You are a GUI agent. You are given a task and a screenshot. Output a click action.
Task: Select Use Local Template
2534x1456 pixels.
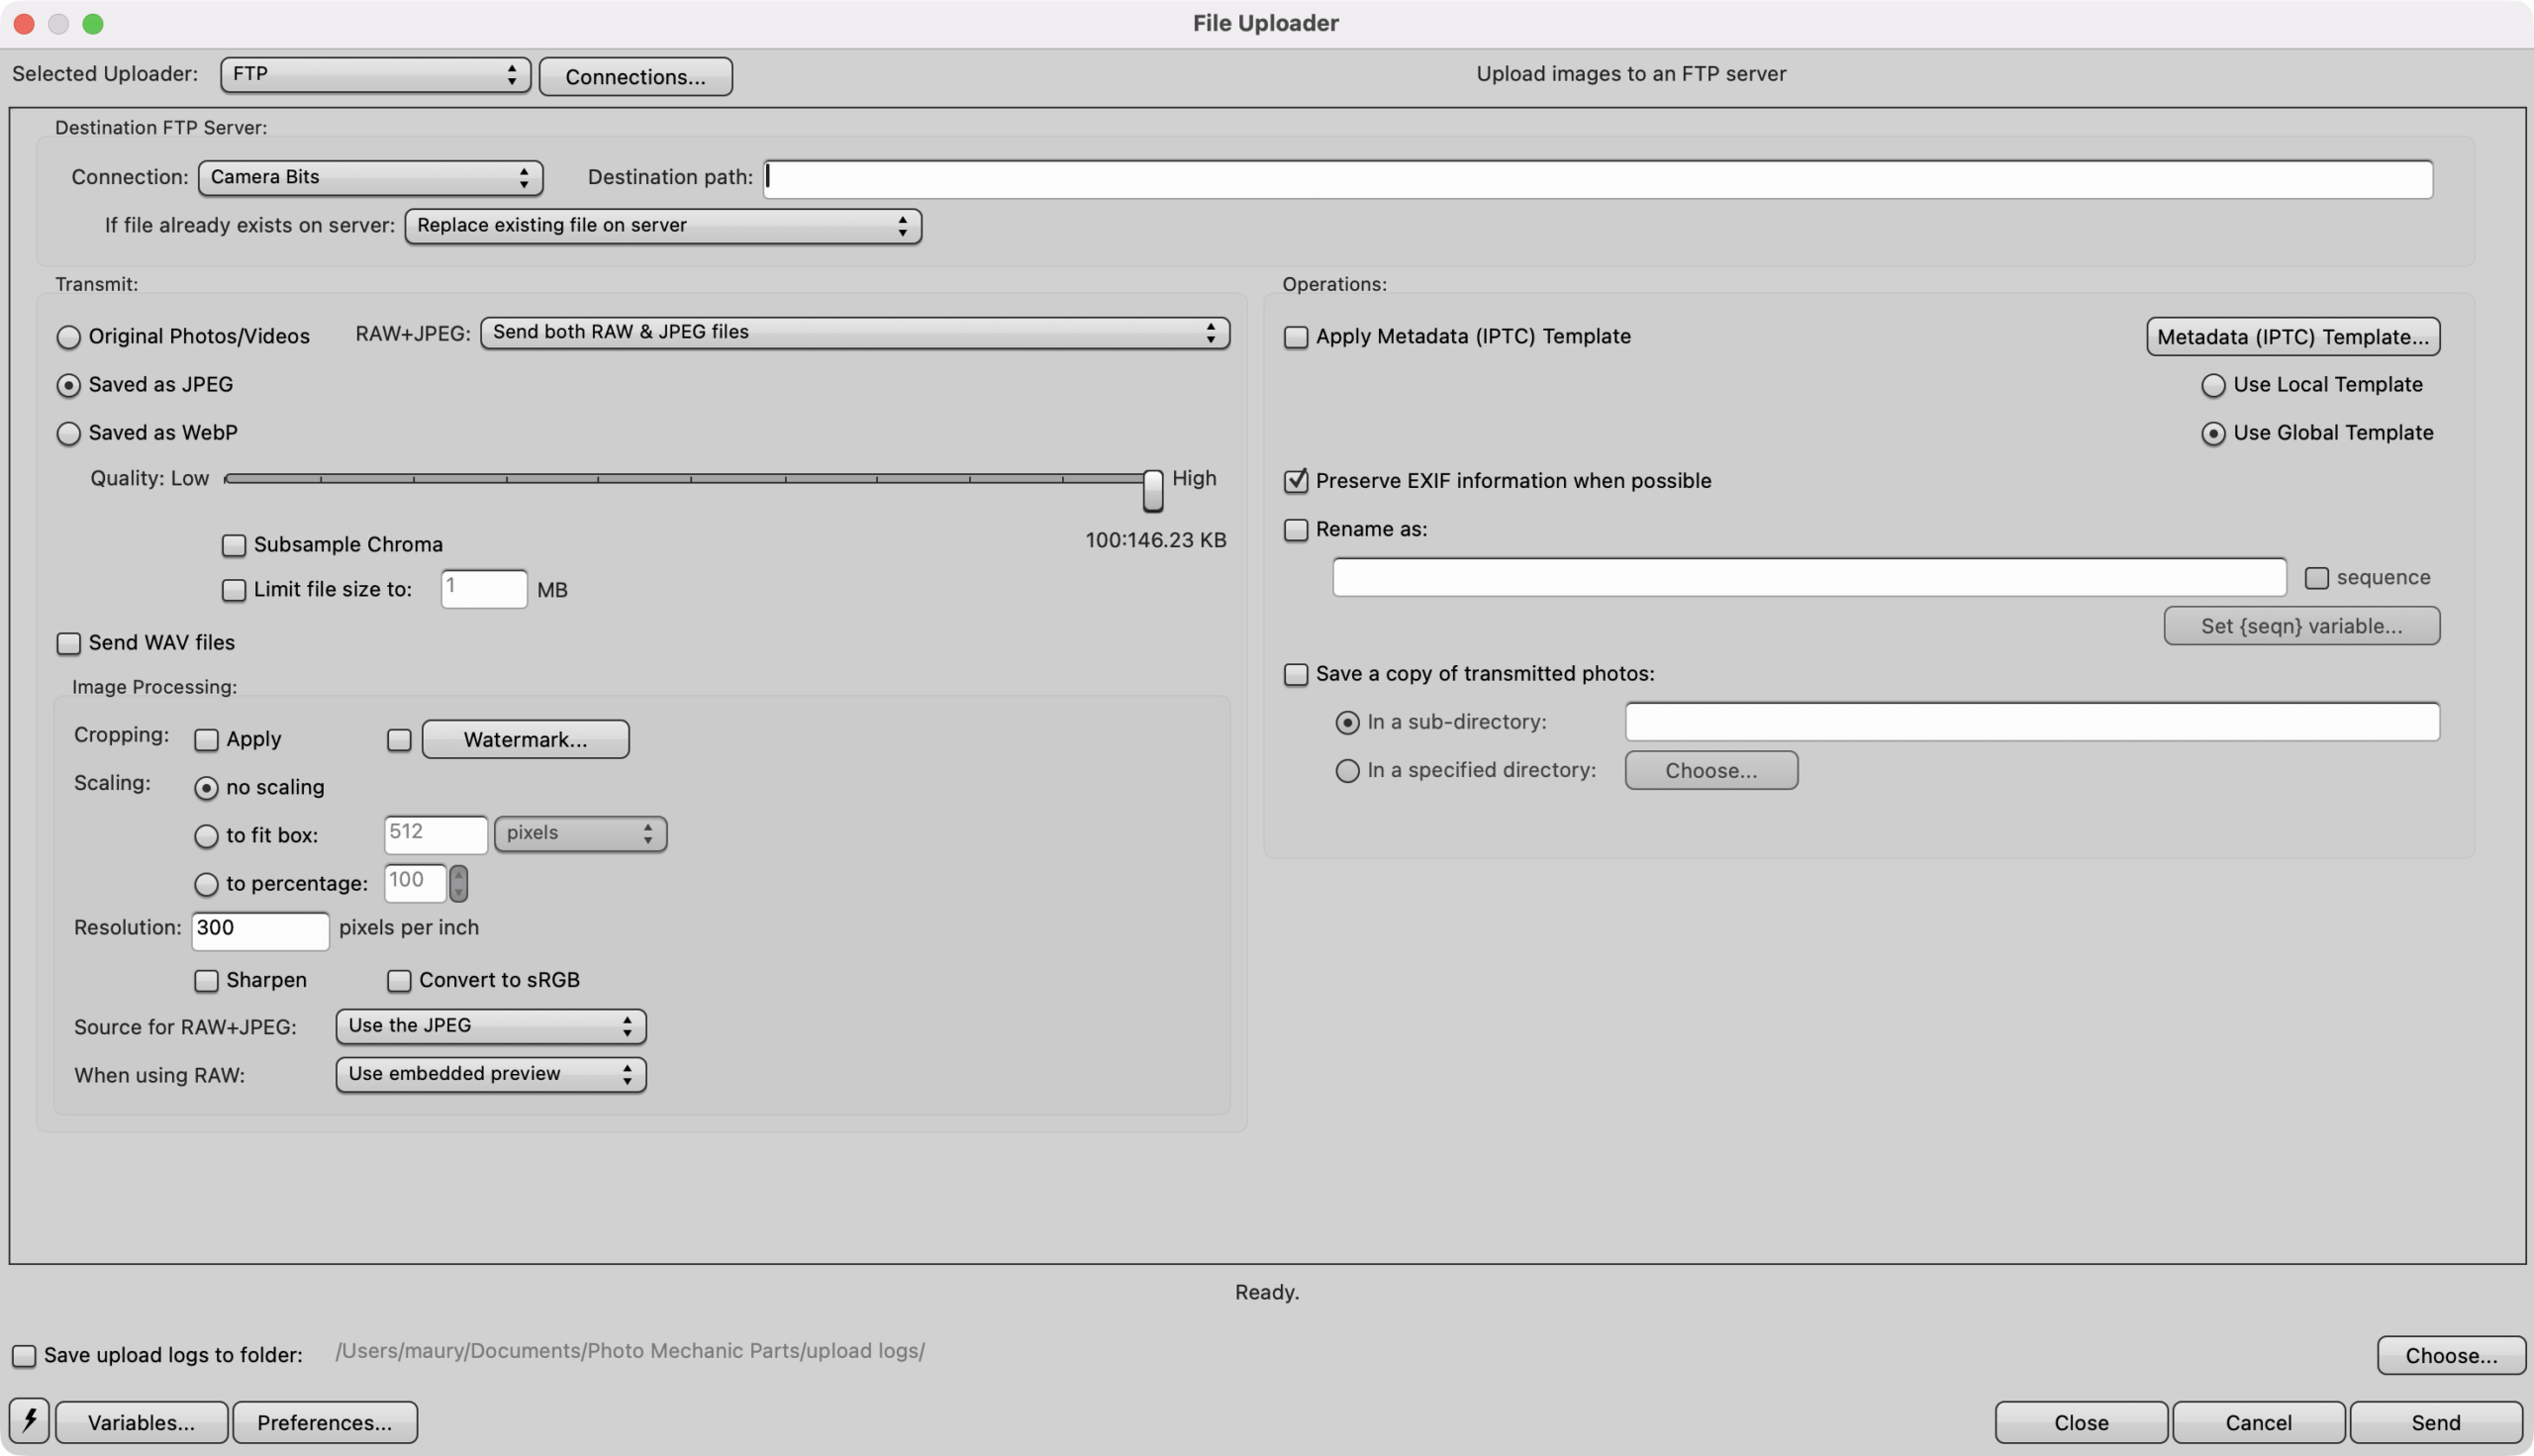[x=2213, y=385]
